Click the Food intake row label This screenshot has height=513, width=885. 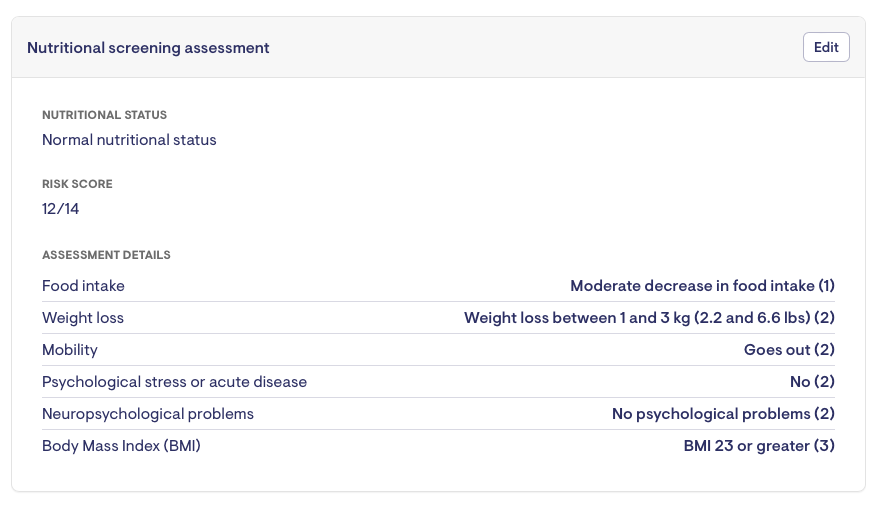tap(83, 286)
